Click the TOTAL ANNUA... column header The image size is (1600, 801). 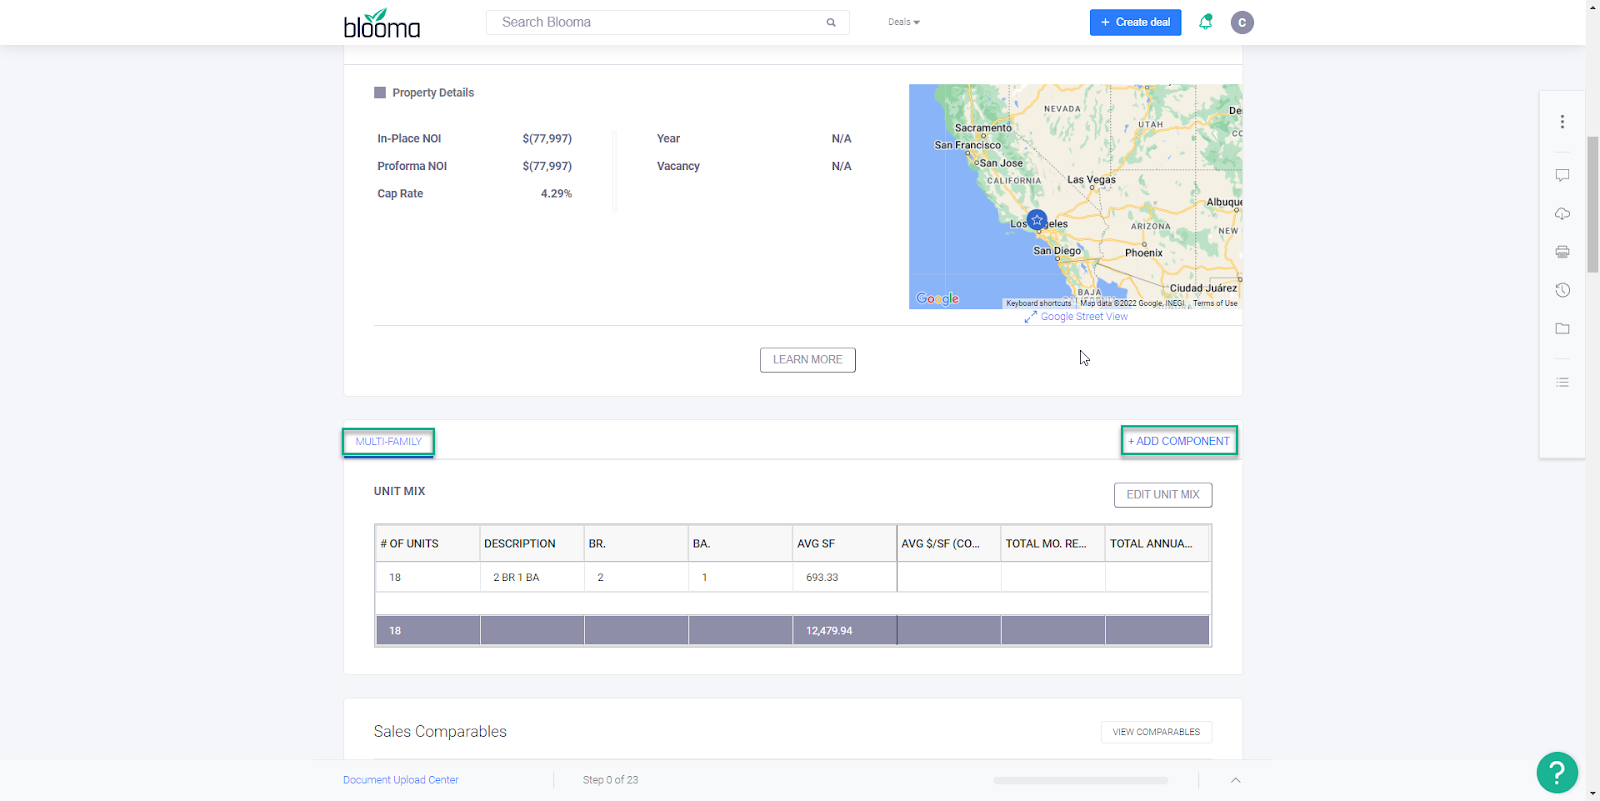tap(1157, 544)
